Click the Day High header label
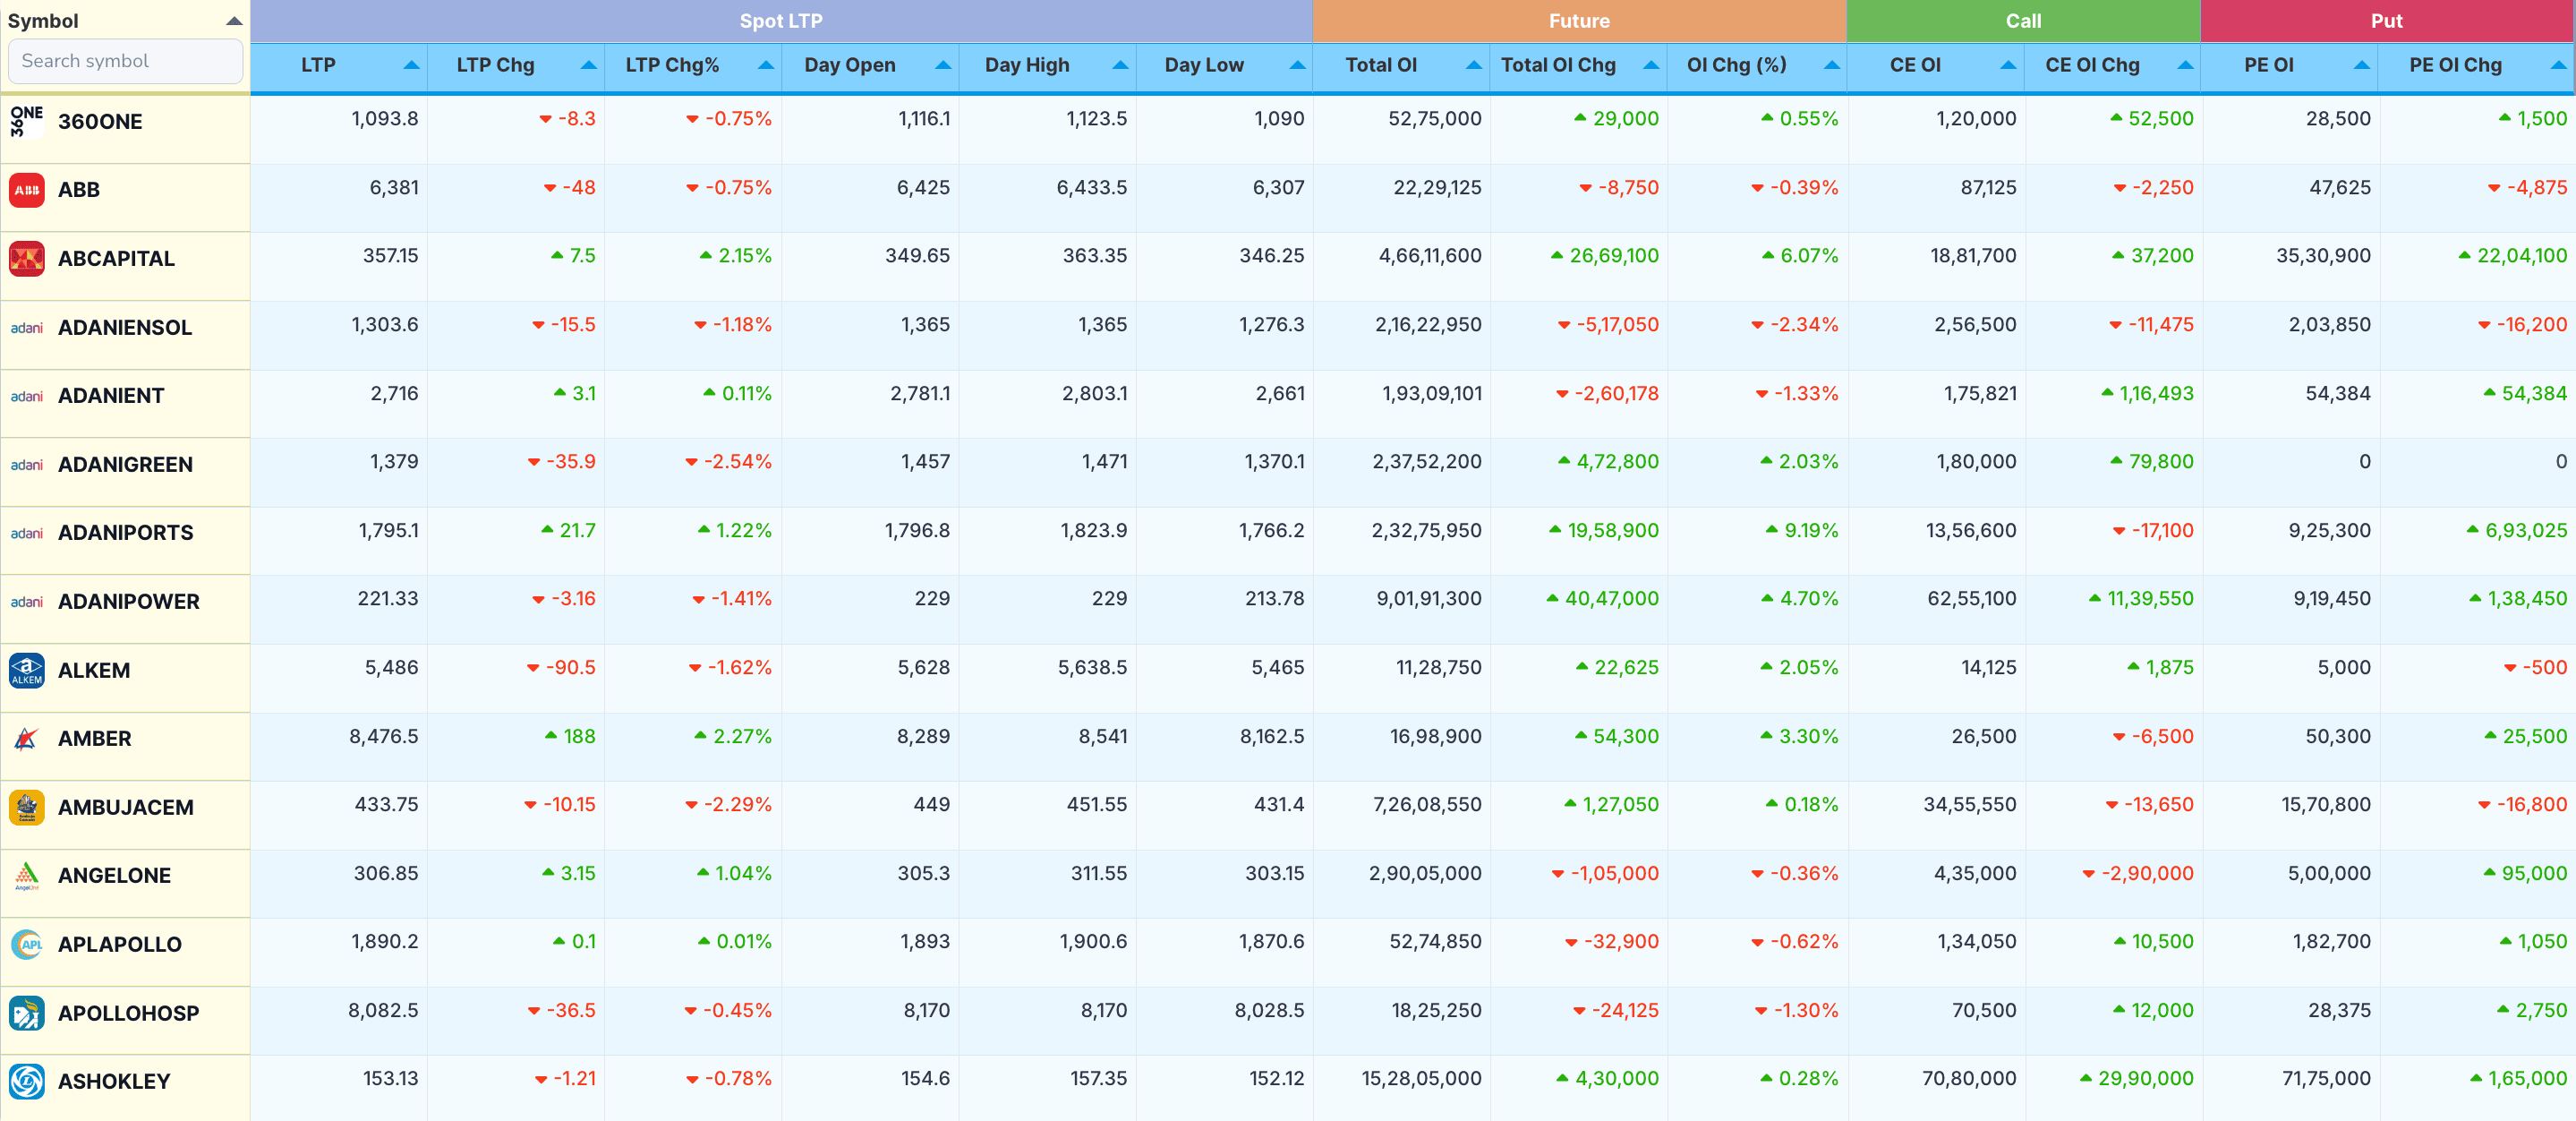 click(x=1027, y=65)
